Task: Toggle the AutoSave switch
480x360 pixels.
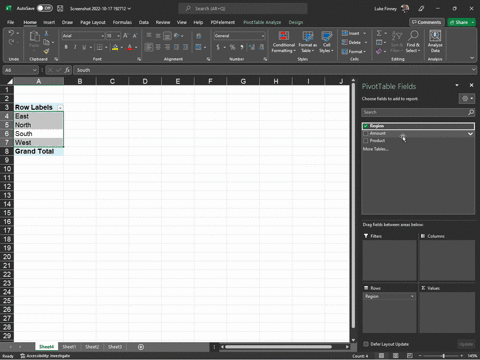Action: (x=45, y=8)
